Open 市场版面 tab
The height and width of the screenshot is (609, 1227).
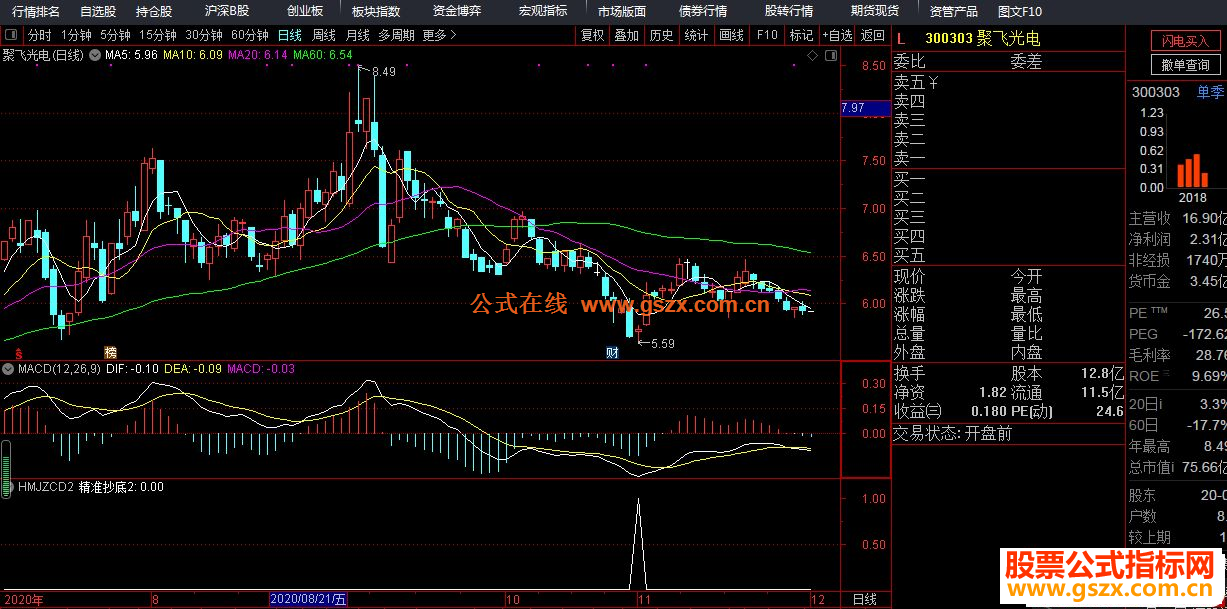click(622, 11)
